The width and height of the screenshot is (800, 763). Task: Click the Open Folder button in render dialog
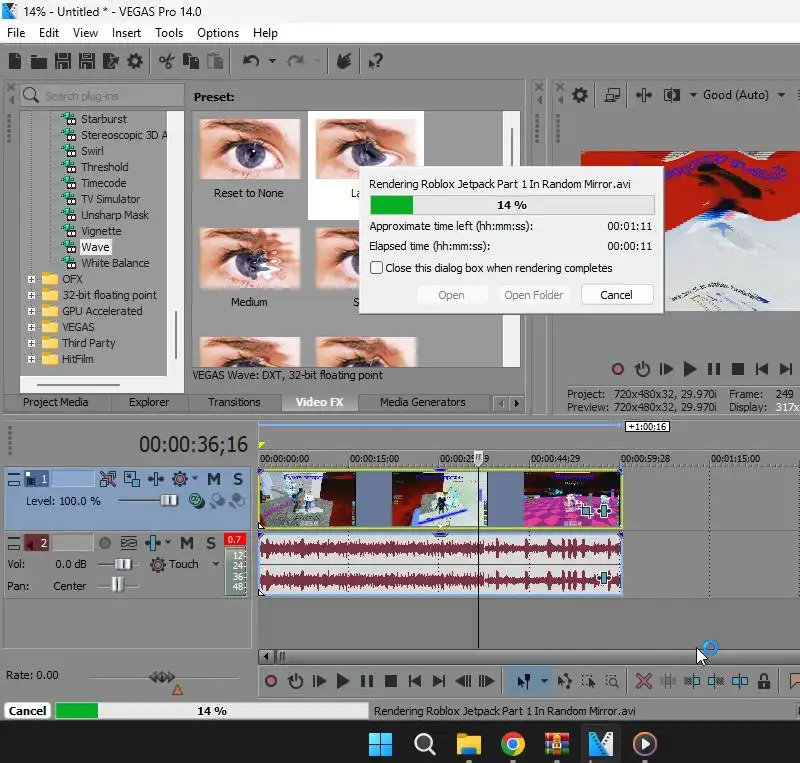coord(534,295)
